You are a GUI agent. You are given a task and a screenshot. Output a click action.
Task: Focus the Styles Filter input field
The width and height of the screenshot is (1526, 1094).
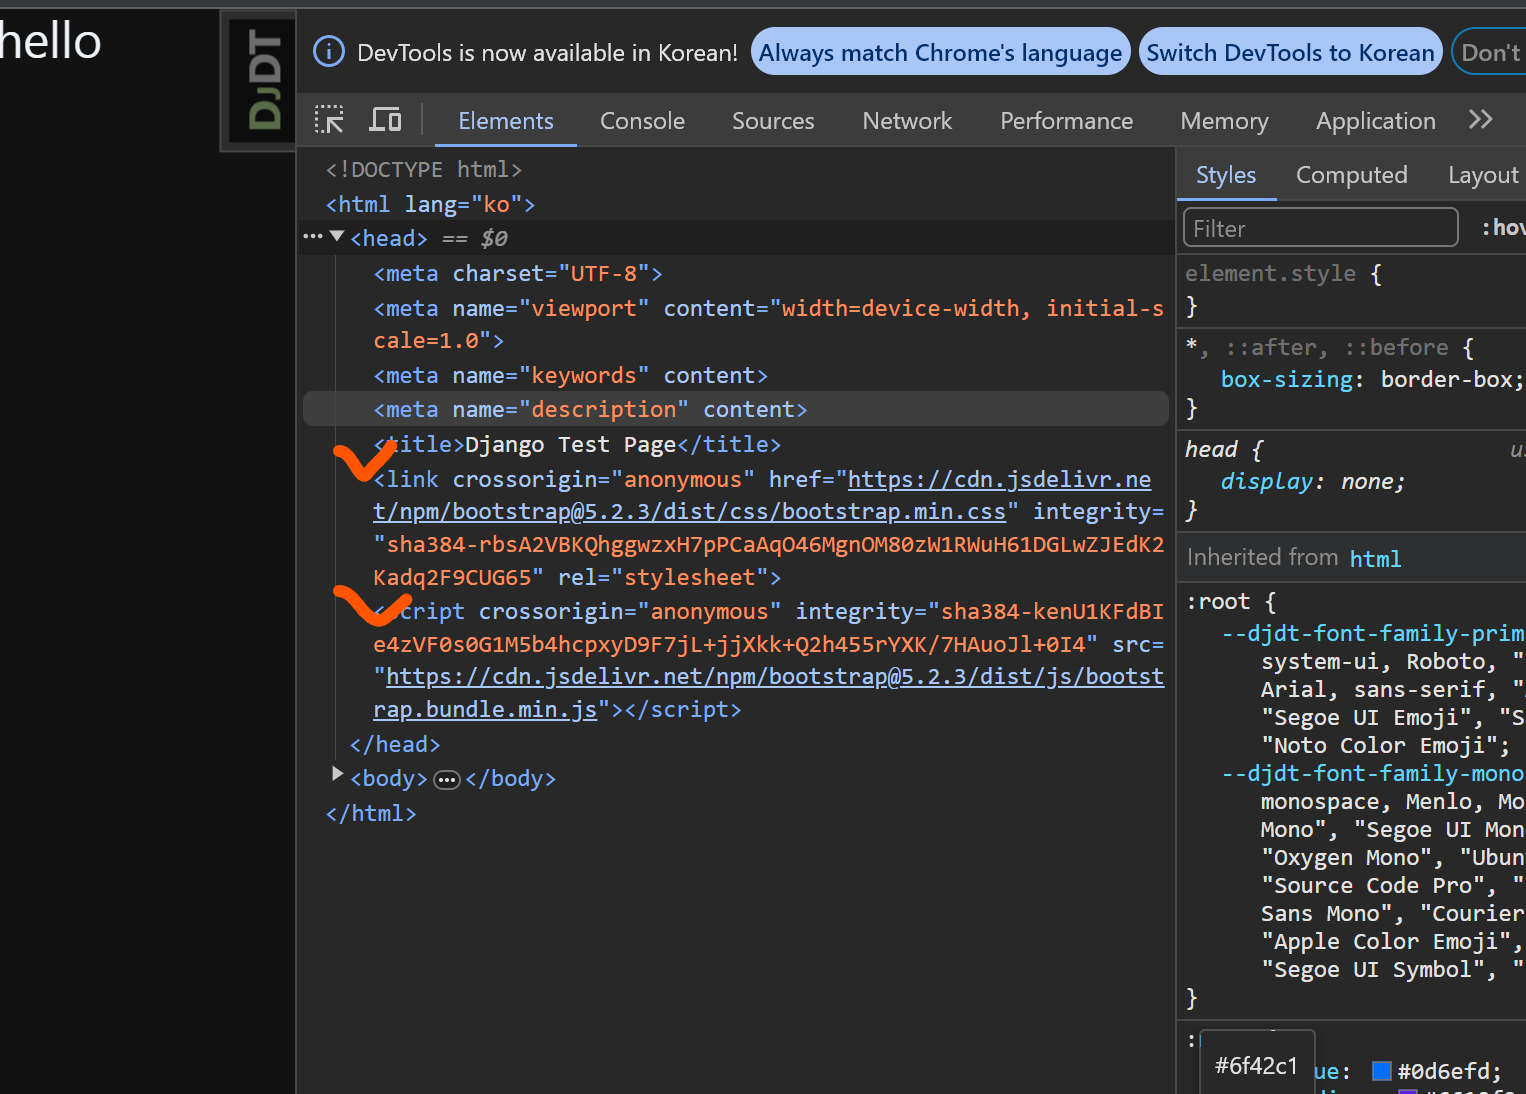pos(1320,228)
